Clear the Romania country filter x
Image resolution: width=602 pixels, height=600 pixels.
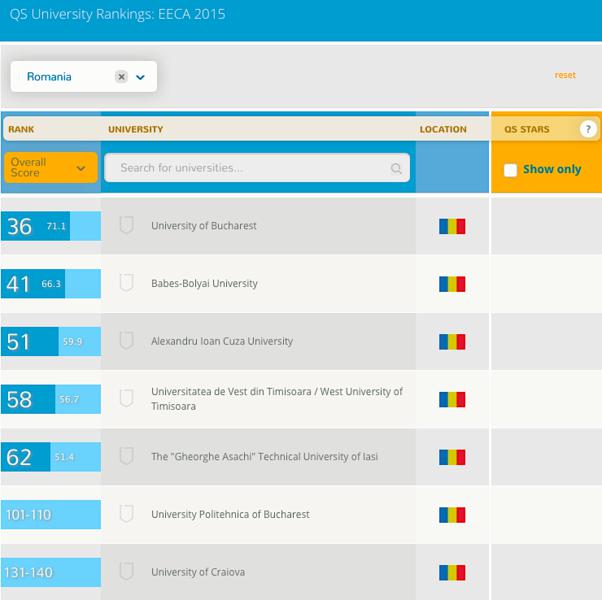pos(121,77)
